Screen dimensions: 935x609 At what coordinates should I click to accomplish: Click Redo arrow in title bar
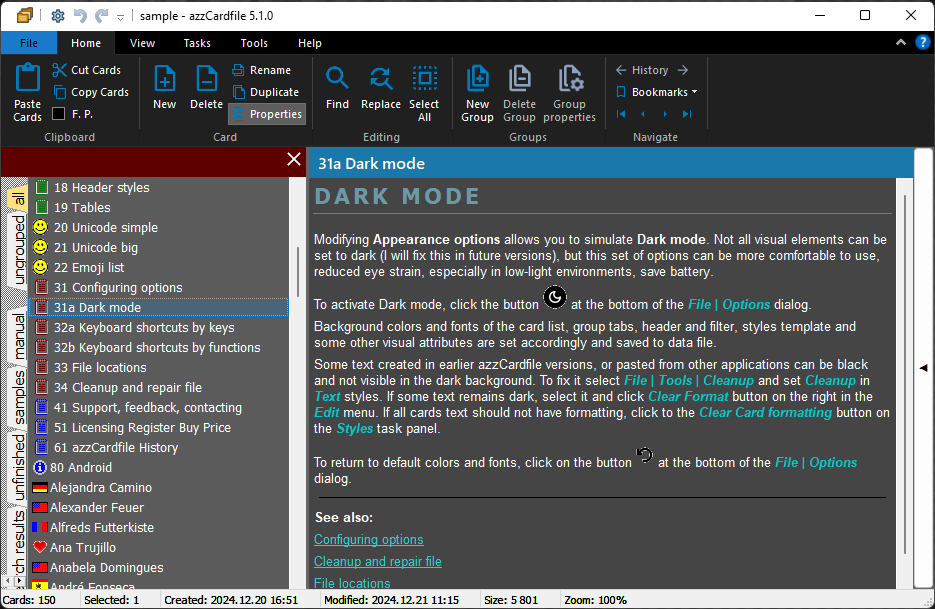point(101,16)
